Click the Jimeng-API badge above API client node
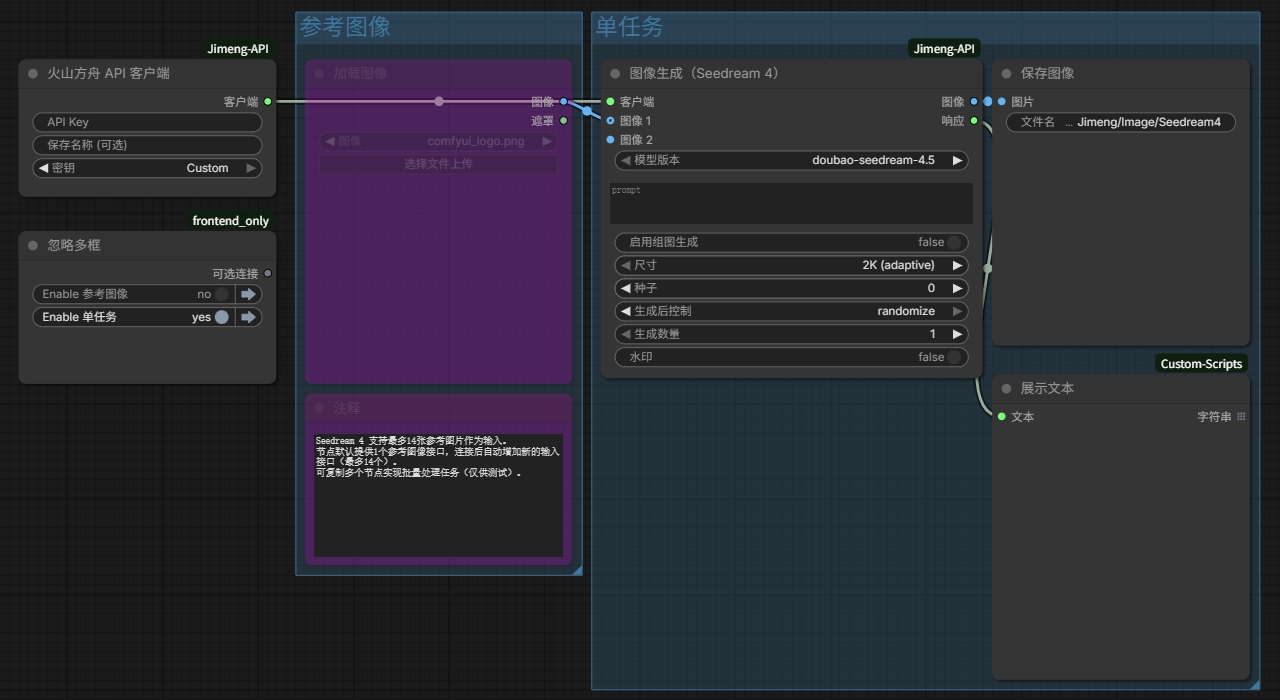This screenshot has height=700, width=1280. pyautogui.click(x=238, y=48)
